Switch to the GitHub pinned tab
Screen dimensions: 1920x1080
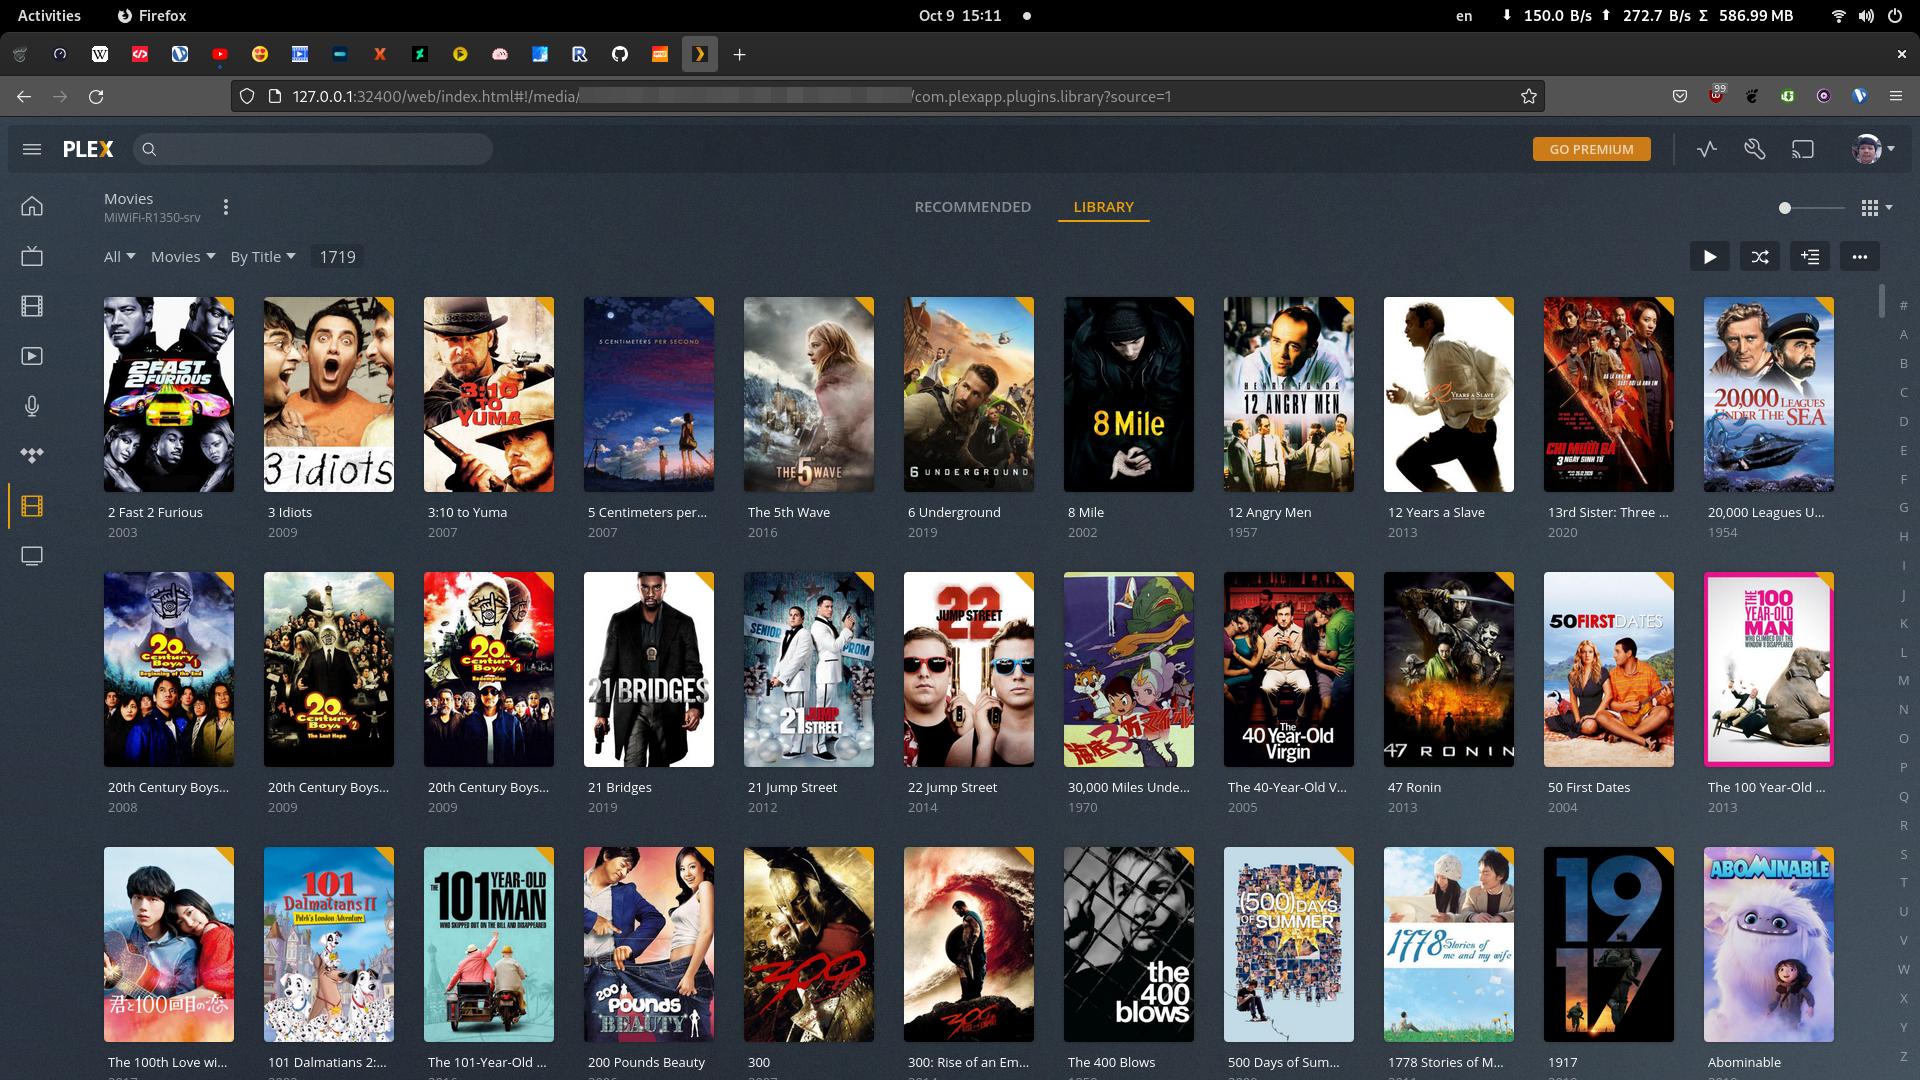coord(620,54)
